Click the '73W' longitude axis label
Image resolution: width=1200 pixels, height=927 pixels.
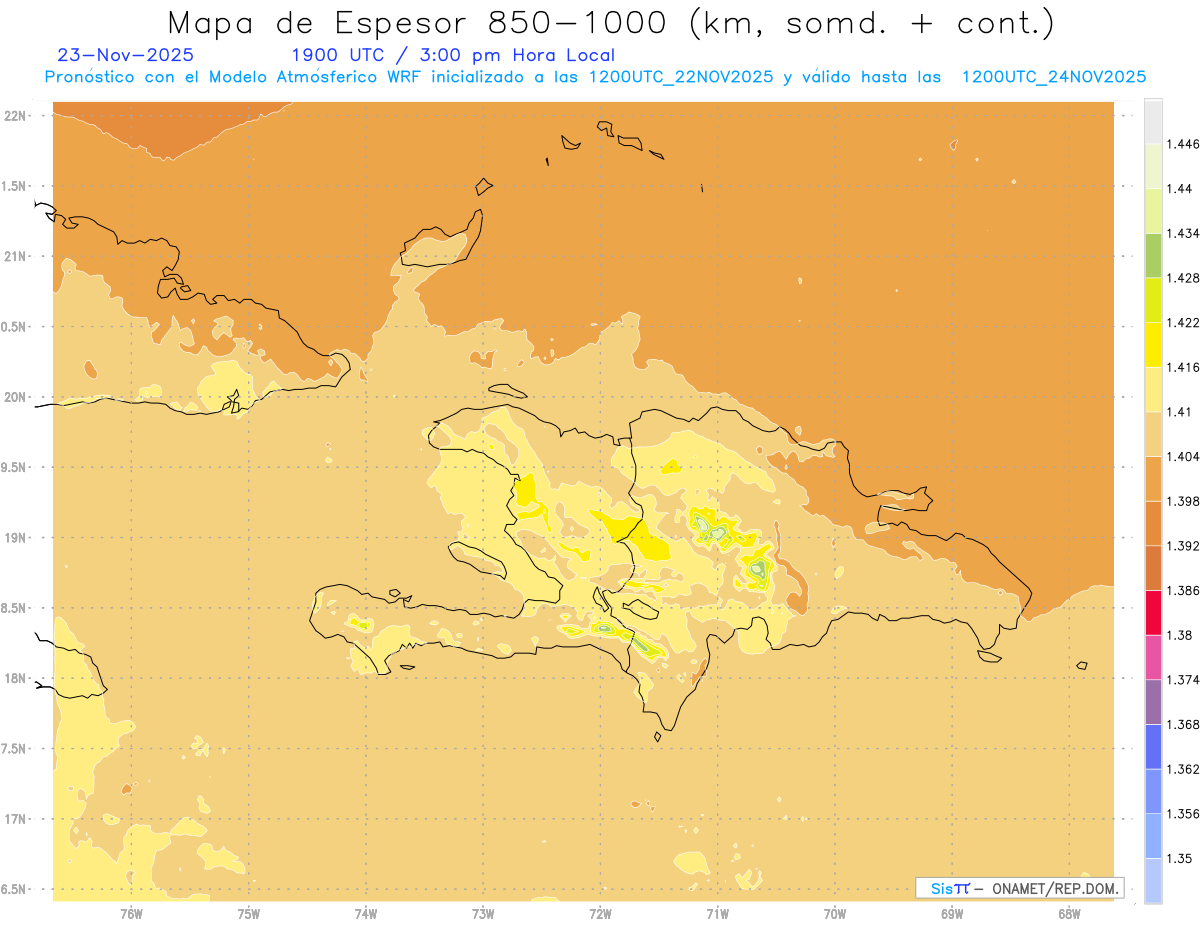483,913
